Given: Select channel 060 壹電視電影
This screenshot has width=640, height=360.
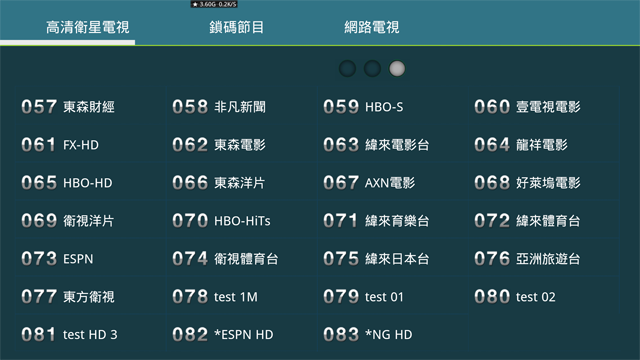Looking at the screenshot, I should point(544,107).
